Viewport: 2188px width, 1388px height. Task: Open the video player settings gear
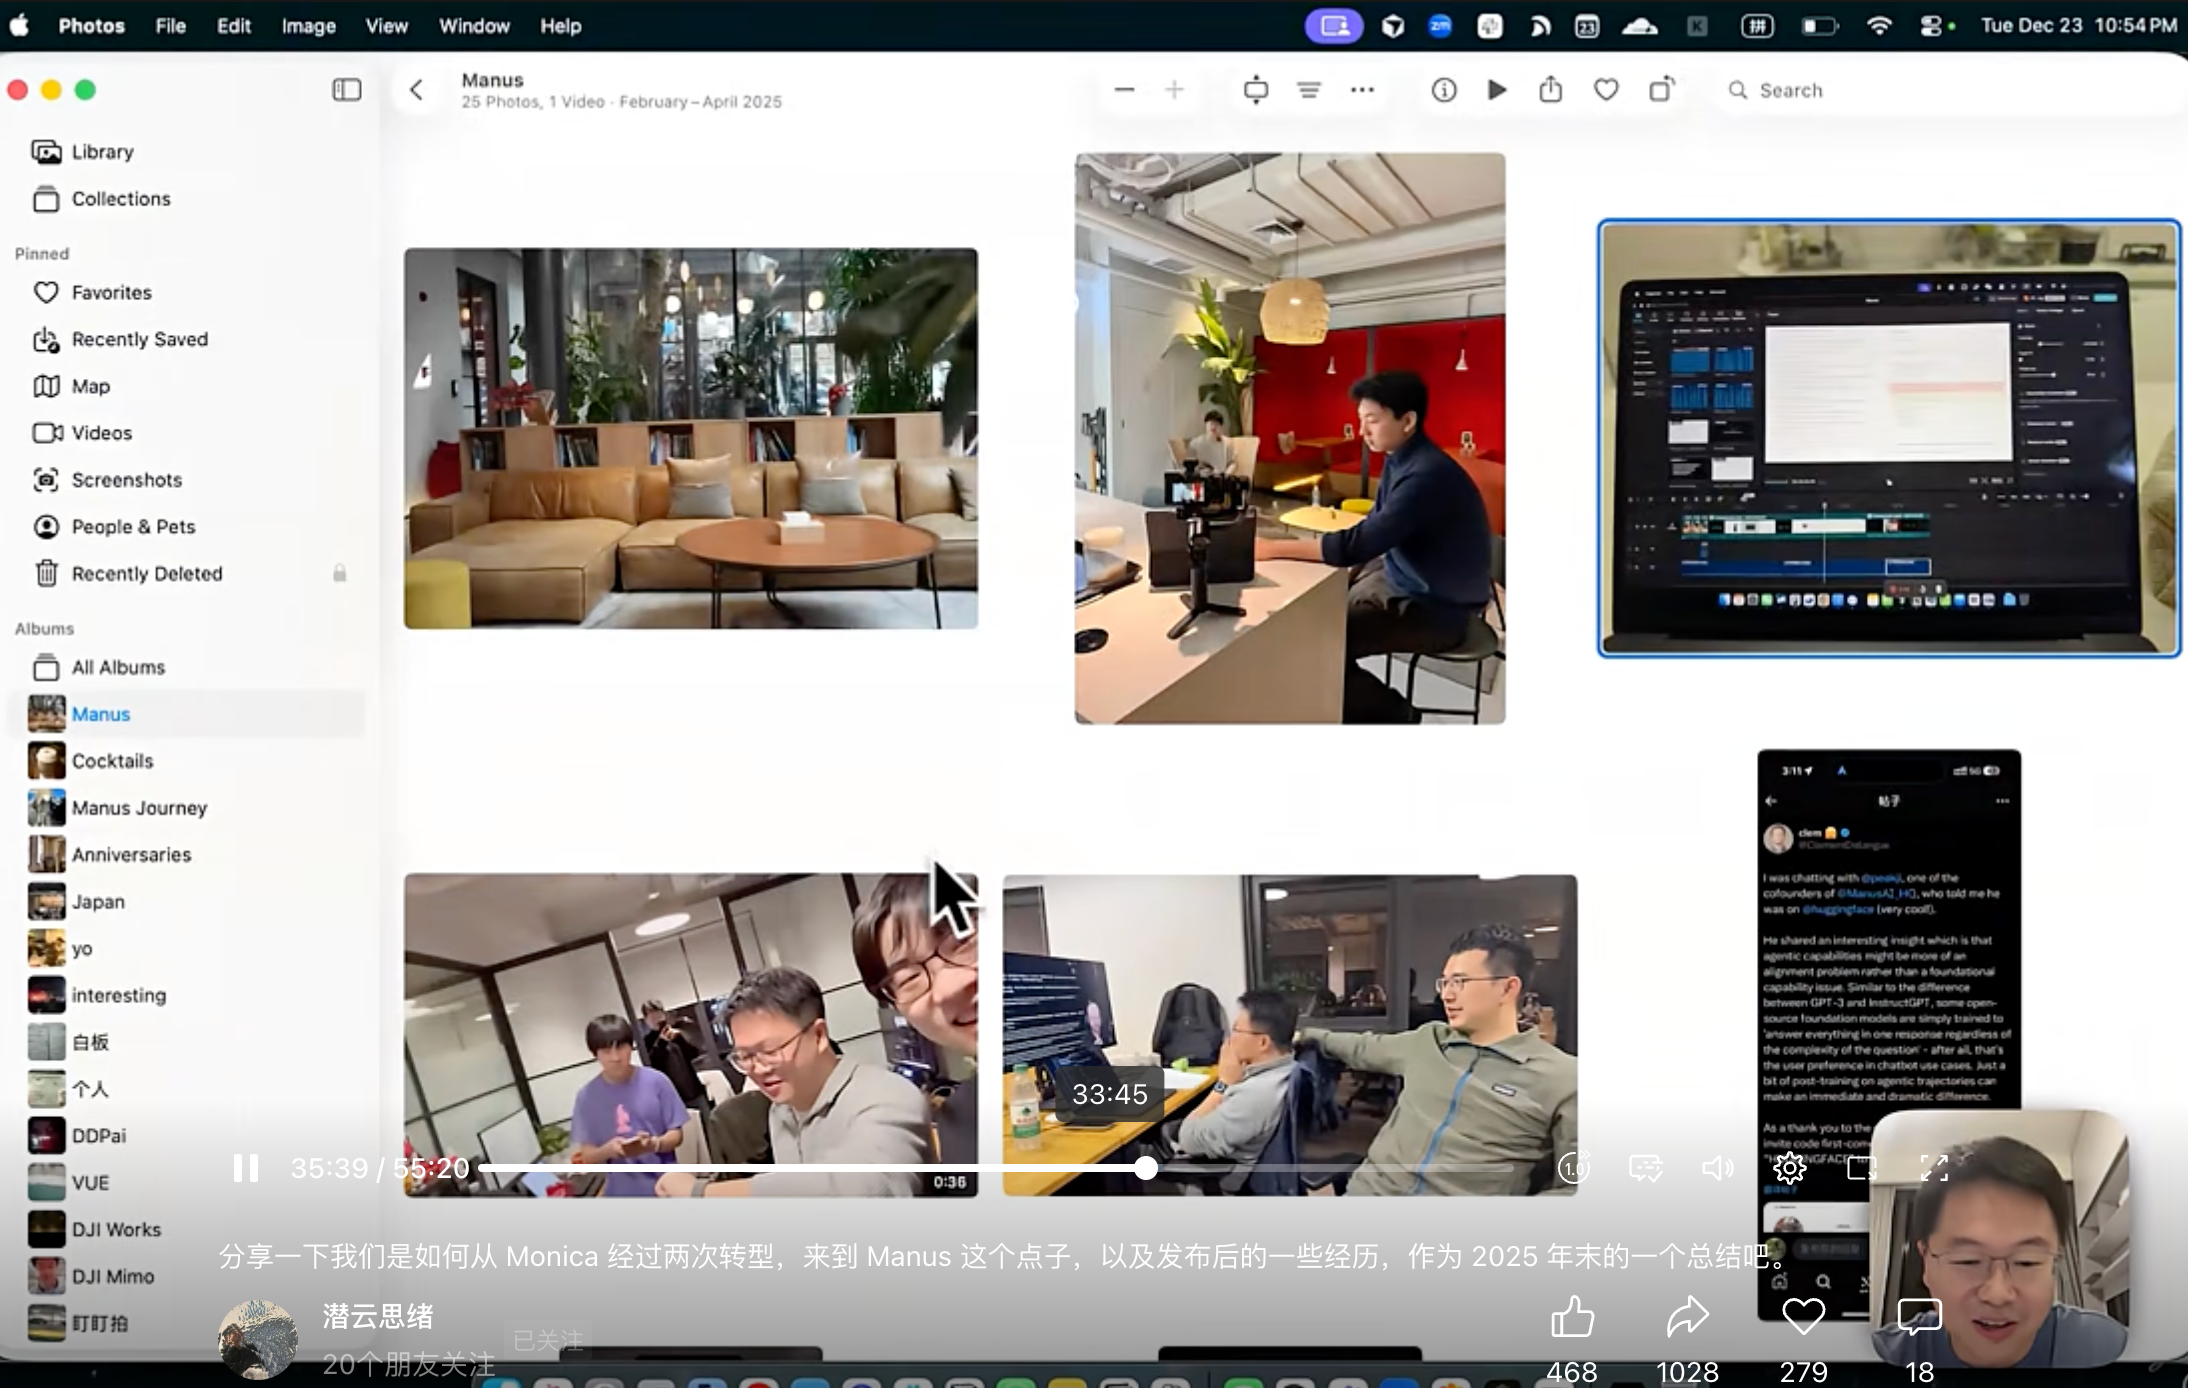[x=1789, y=1168]
